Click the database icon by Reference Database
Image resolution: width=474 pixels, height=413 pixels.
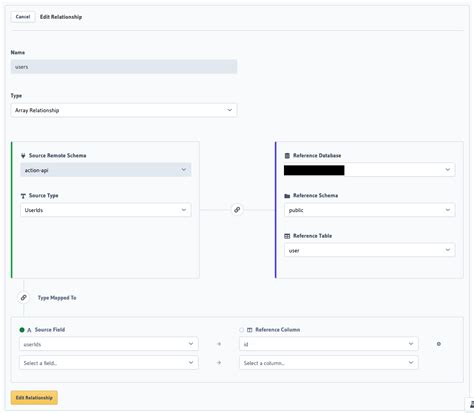point(287,156)
